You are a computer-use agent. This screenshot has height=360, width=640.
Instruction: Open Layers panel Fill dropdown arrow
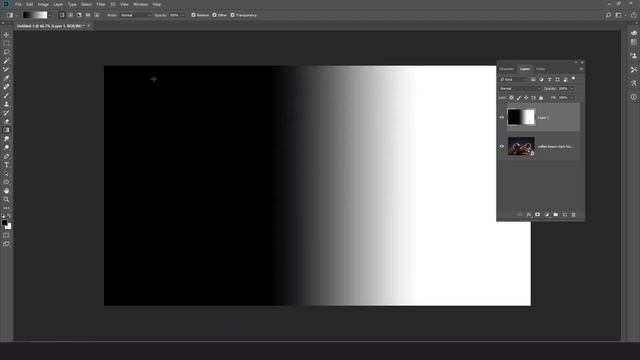tap(572, 98)
